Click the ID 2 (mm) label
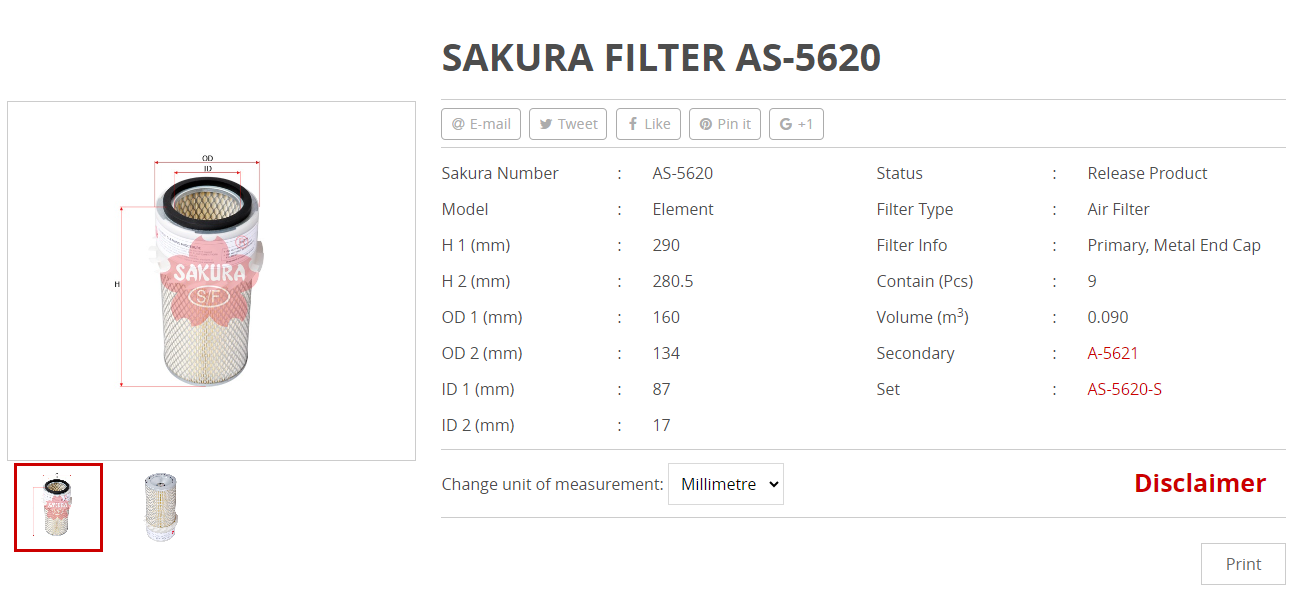Image resolution: width=1297 pixels, height=590 pixels. (x=478, y=425)
